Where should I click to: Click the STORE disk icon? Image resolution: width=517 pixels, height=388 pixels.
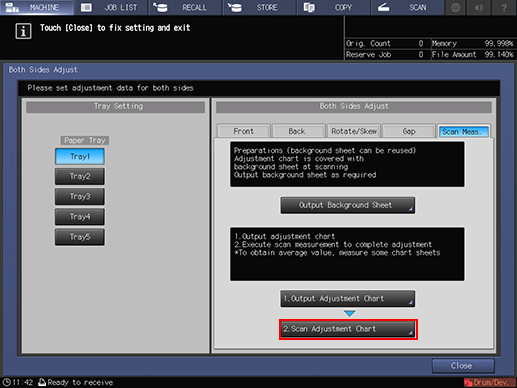(x=235, y=7)
